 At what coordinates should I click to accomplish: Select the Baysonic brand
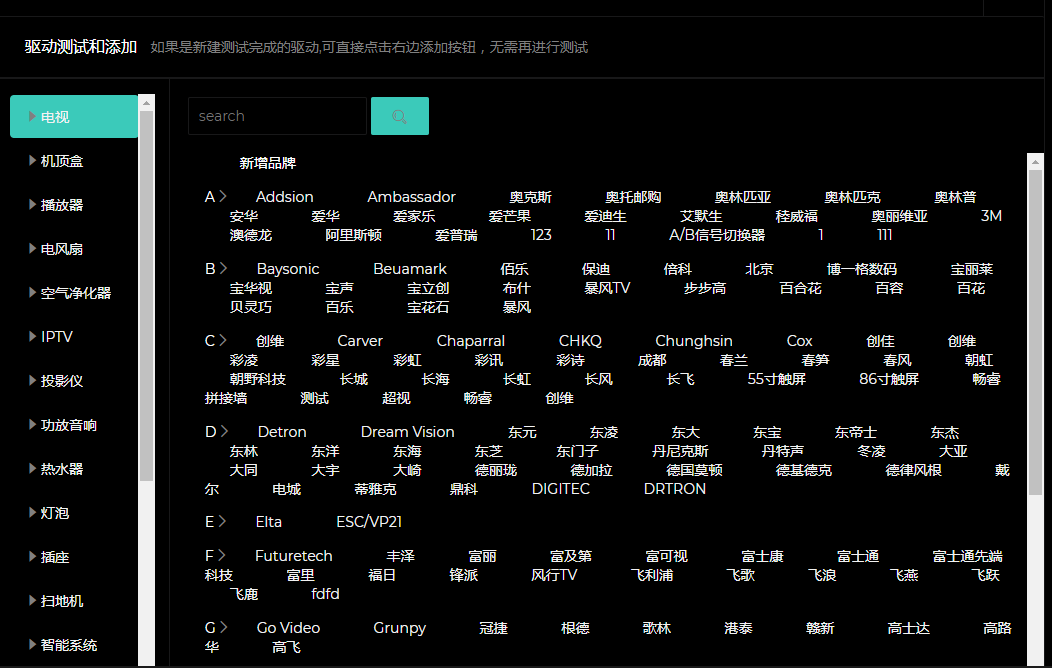point(288,269)
